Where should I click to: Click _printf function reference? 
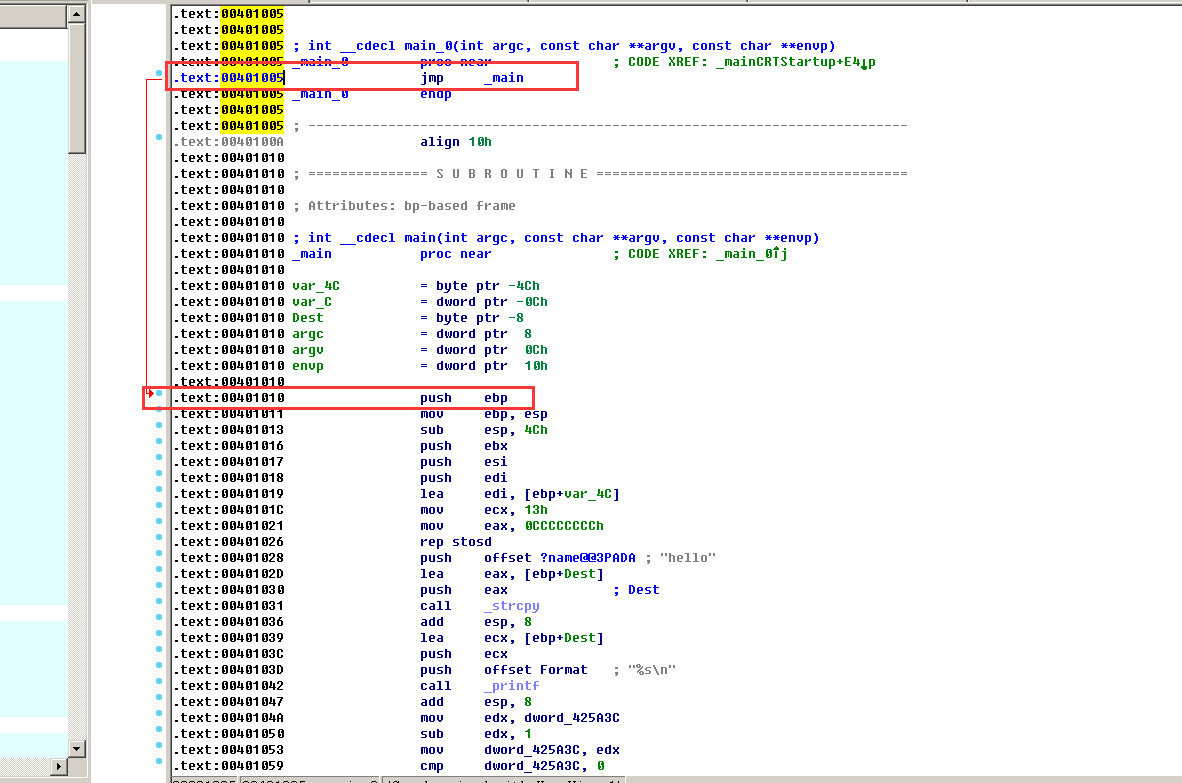(x=511, y=686)
